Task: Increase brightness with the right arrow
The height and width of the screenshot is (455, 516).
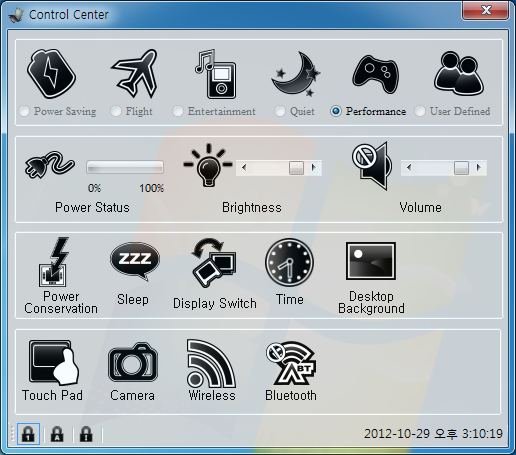Action: [x=314, y=167]
